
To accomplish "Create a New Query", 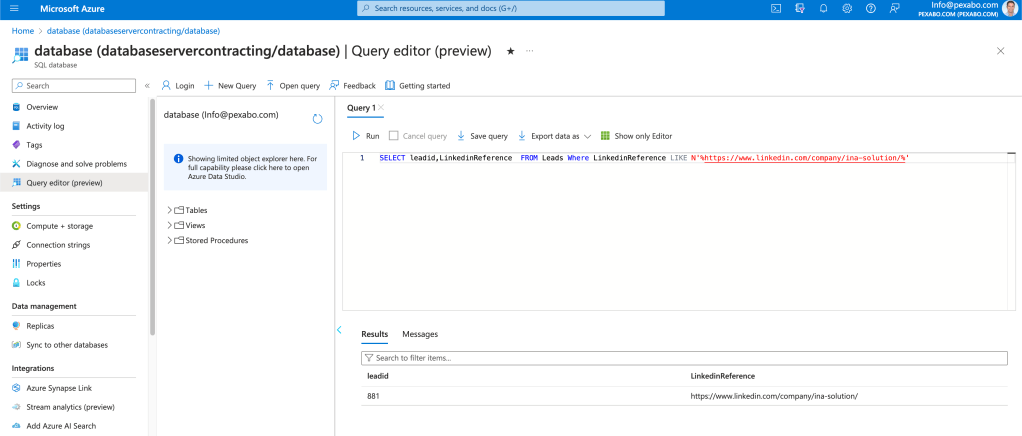I will [x=230, y=85].
